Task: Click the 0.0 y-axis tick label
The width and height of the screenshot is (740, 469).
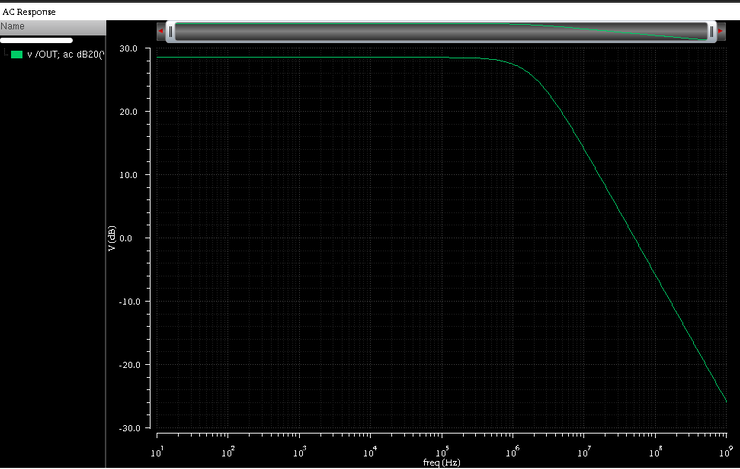Action: point(126,238)
